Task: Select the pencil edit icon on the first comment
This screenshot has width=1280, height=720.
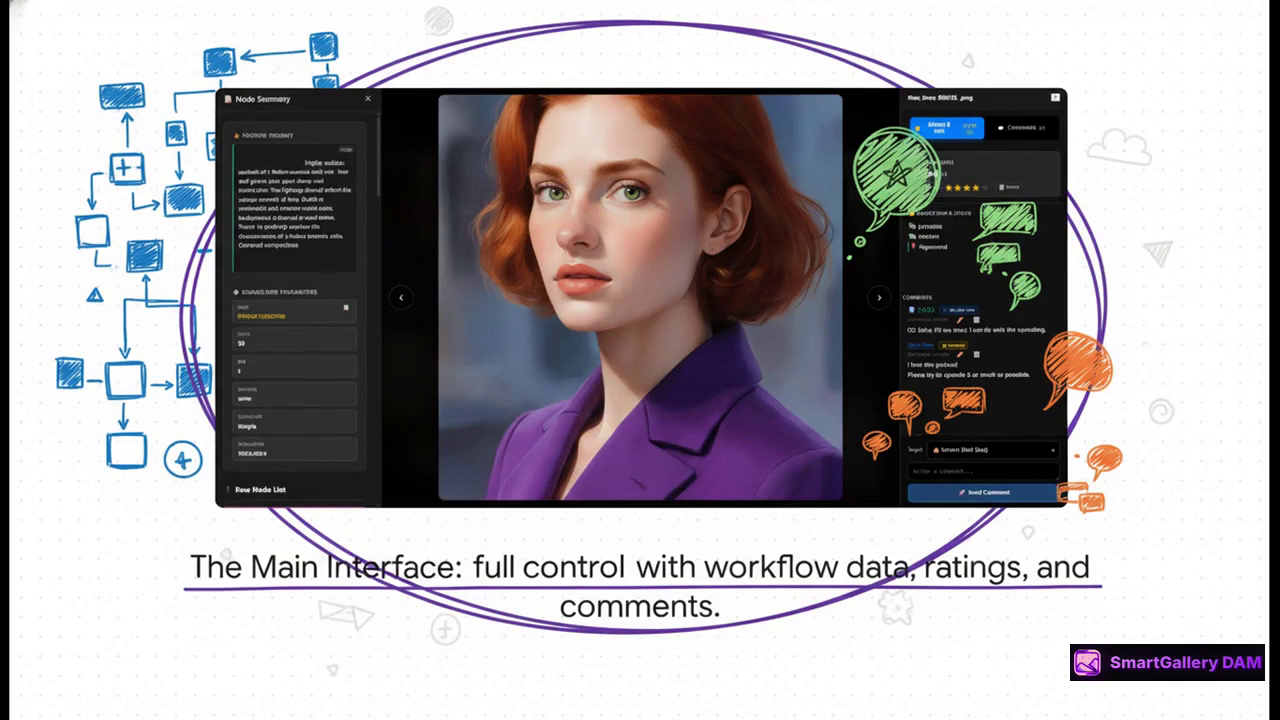Action: [x=960, y=320]
